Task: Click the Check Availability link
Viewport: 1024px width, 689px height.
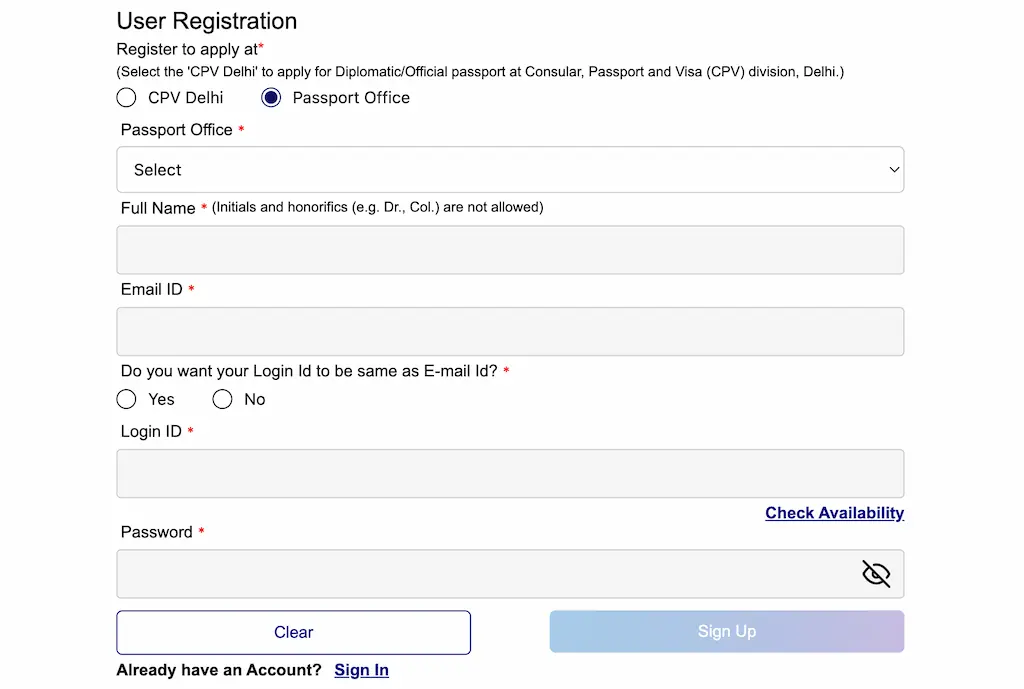Action: 834,513
